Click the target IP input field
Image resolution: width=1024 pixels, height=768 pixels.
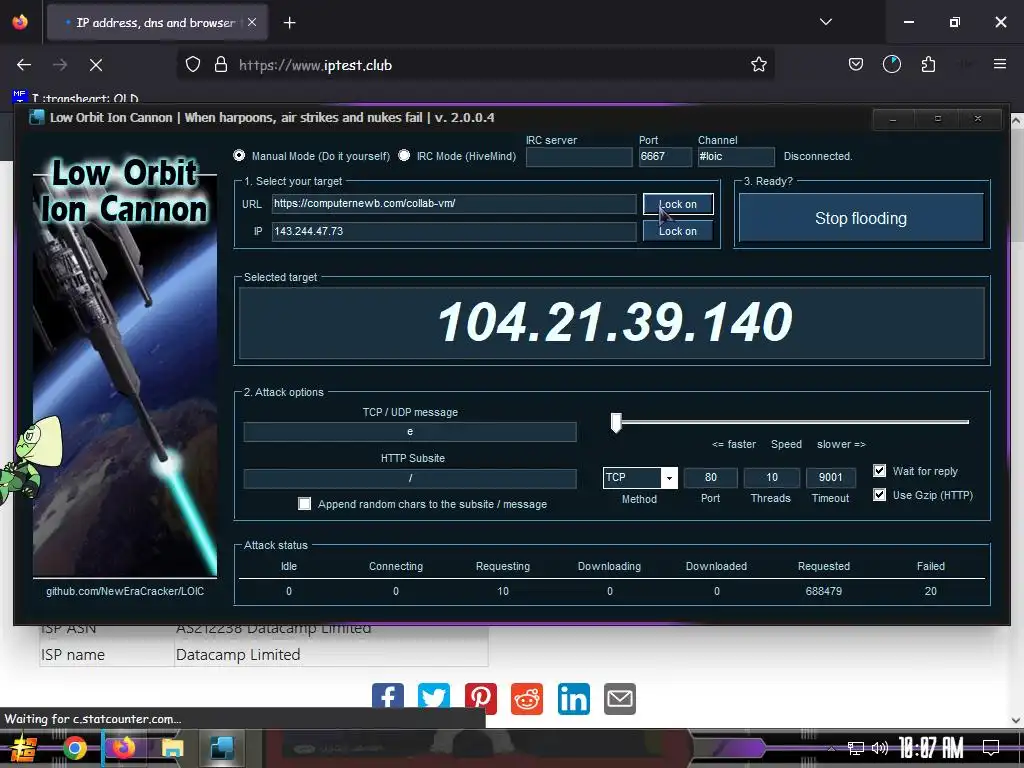pyautogui.click(x=454, y=231)
